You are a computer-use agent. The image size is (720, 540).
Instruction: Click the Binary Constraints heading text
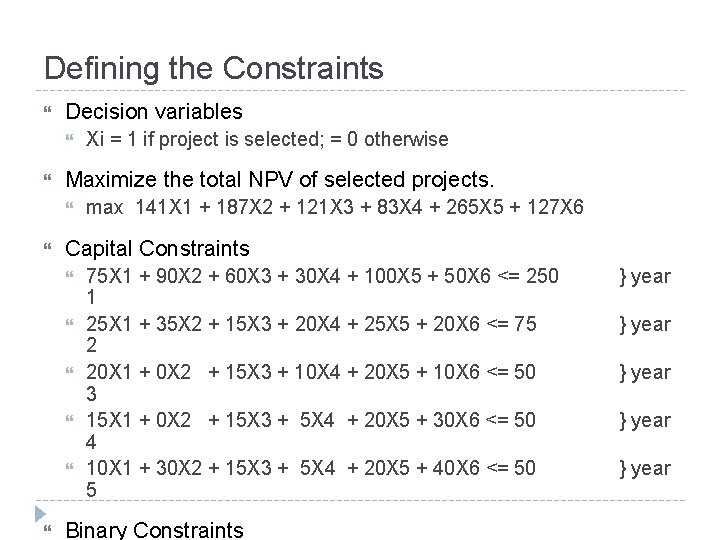pyautogui.click(x=154, y=529)
